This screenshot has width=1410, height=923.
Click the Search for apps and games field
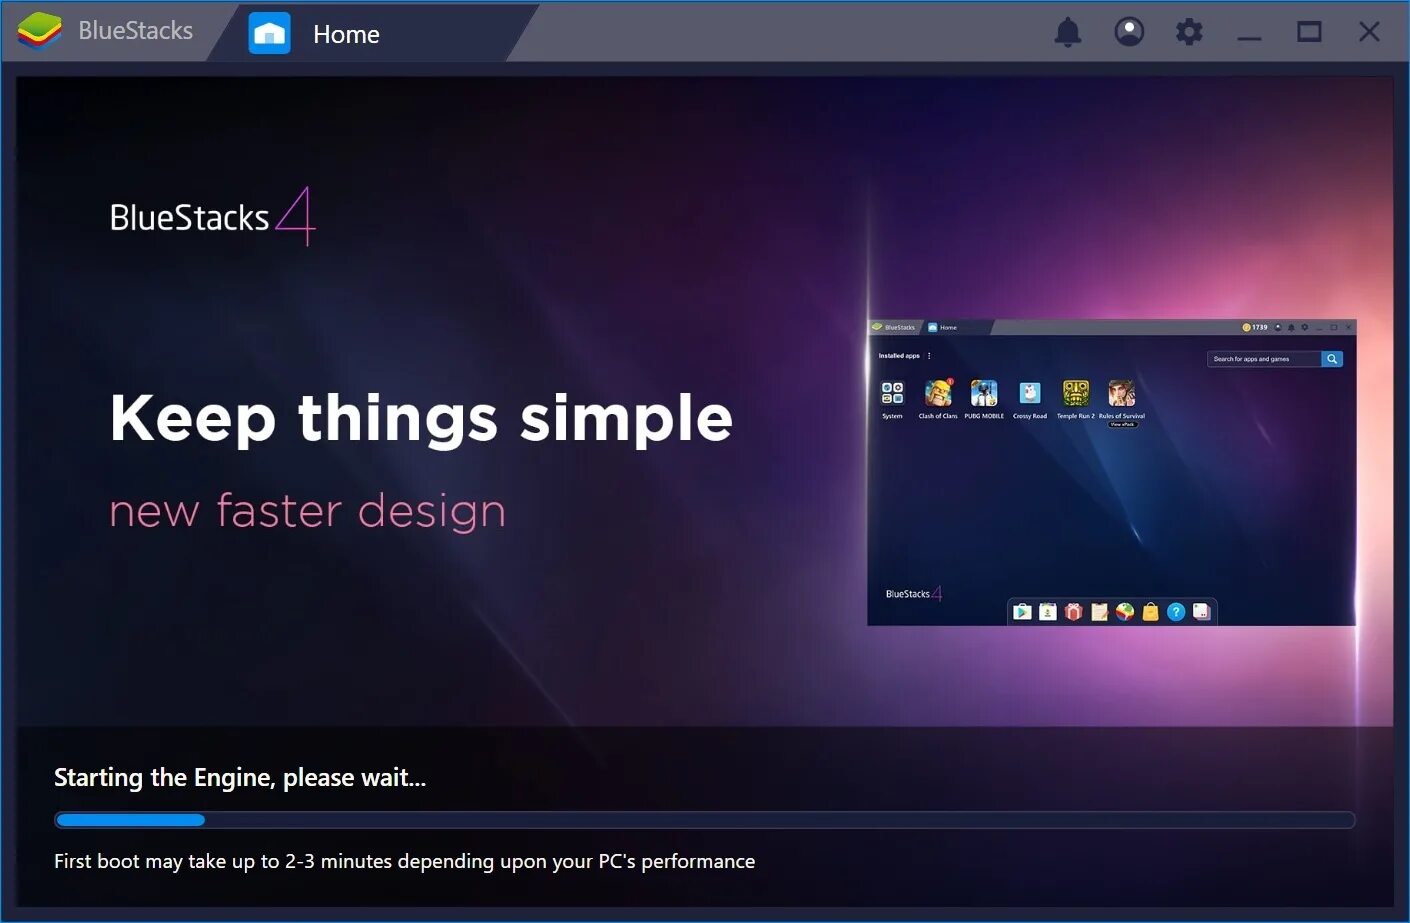(1260, 359)
